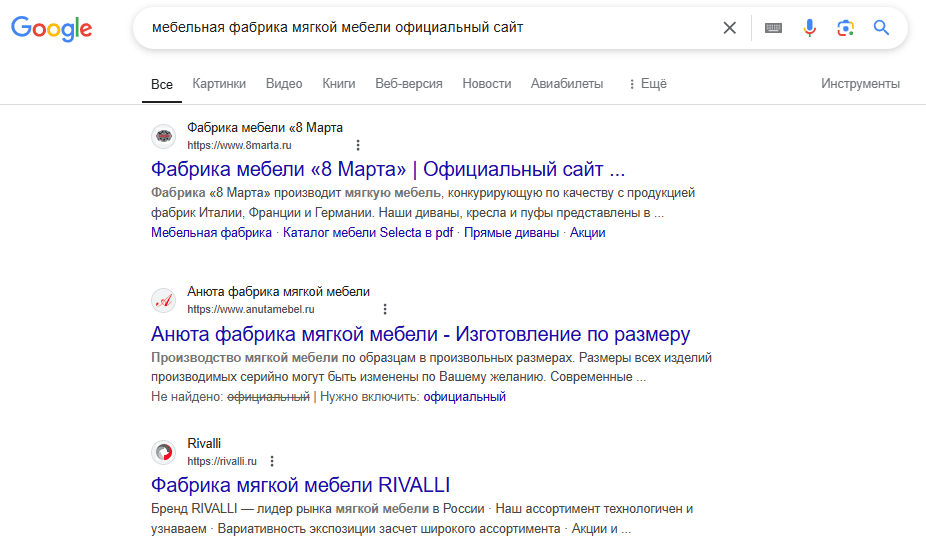Image resolution: width=926 pixels, height=545 pixels.
Task: Click the Rivalli site favicon
Action: point(164,452)
